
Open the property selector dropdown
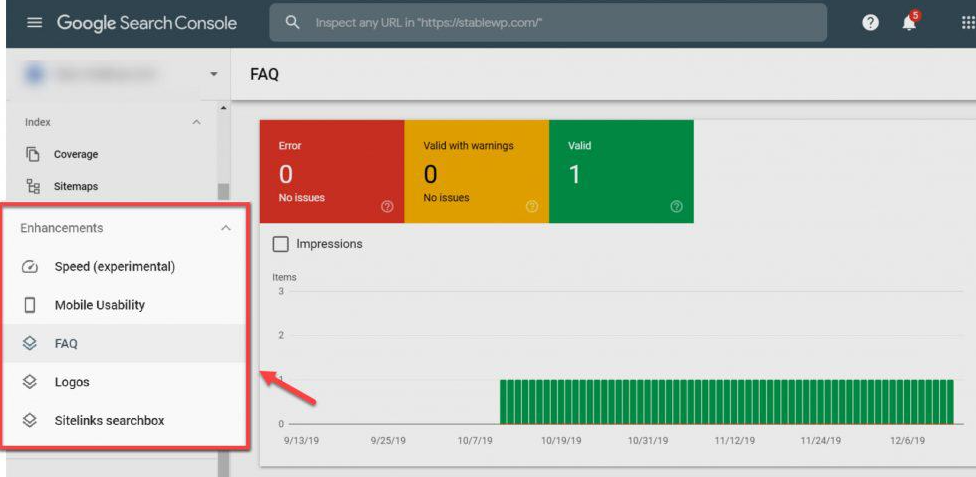pos(213,75)
